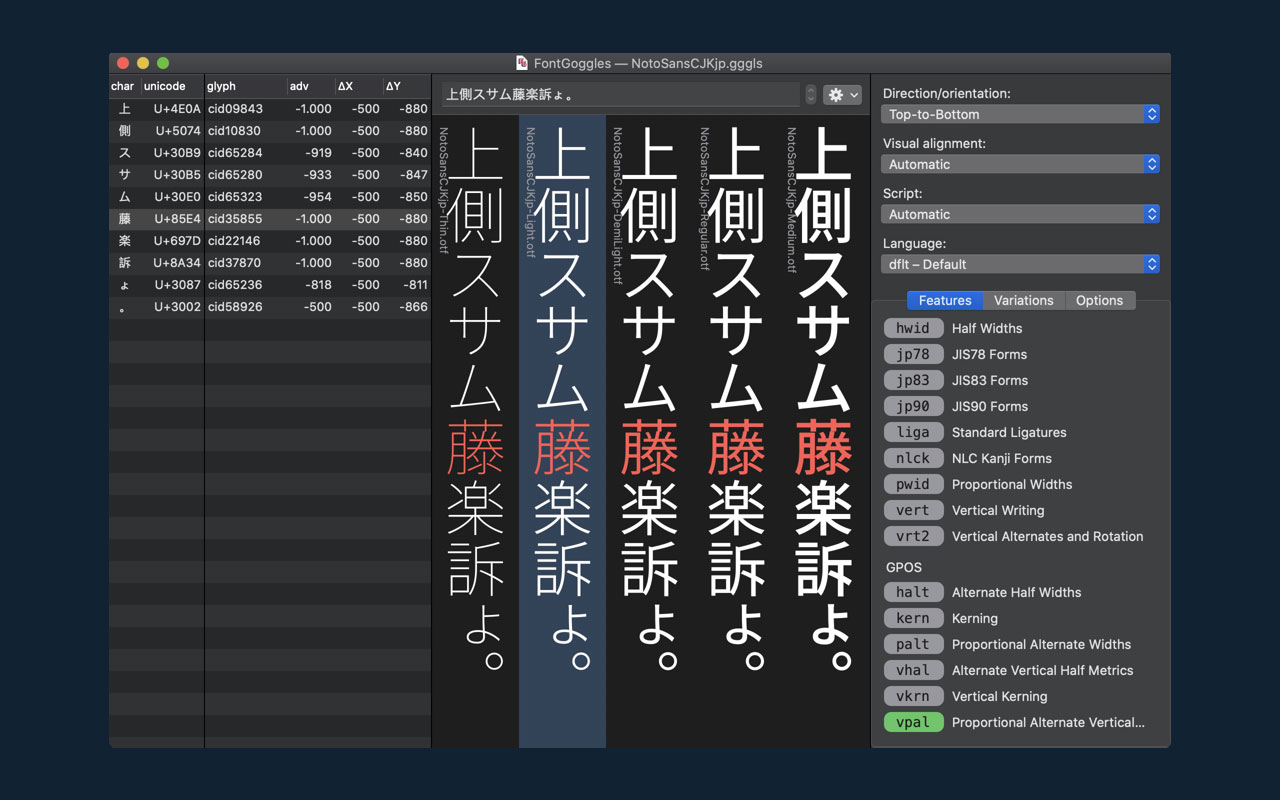Viewport: 1280px width, 800px height.
Task: Select the glyph row cid35855
Action: [270, 219]
